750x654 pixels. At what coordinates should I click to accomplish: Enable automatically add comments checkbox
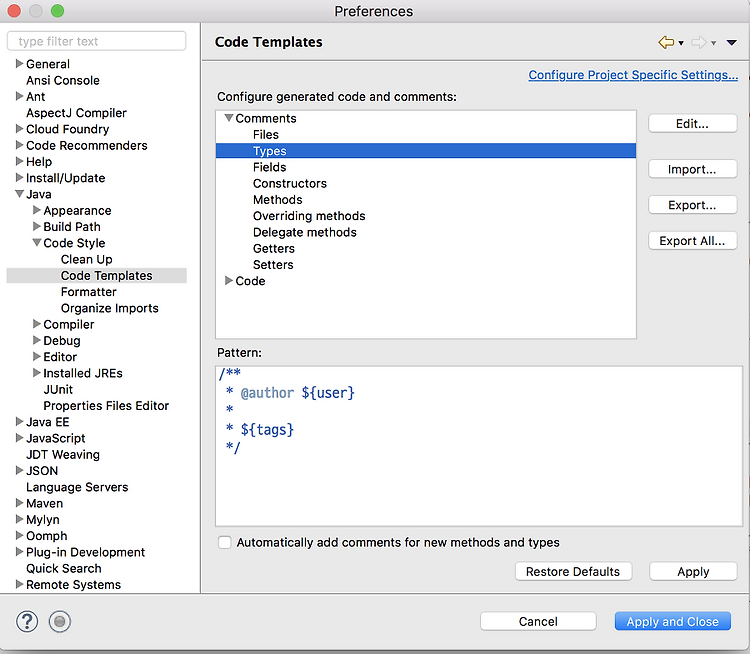pos(224,542)
